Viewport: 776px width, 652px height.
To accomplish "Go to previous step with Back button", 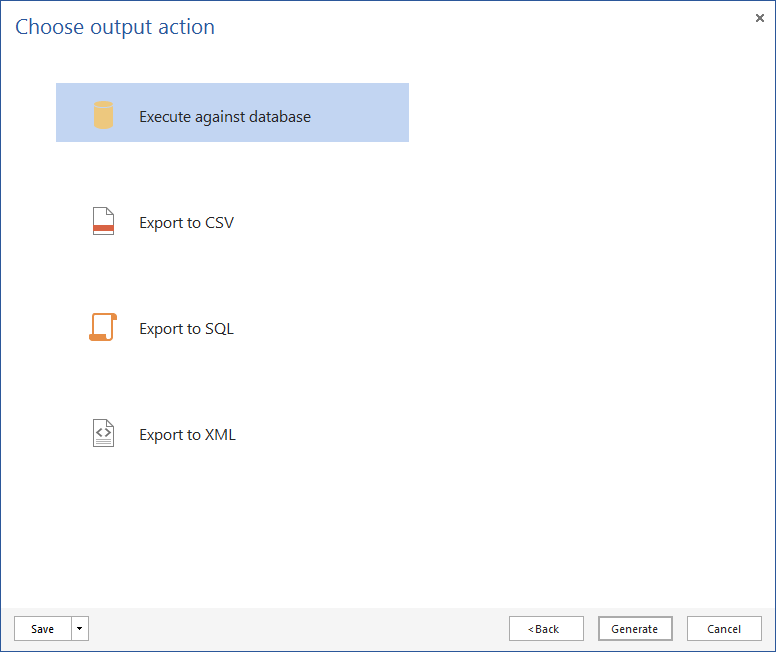I will 546,629.
